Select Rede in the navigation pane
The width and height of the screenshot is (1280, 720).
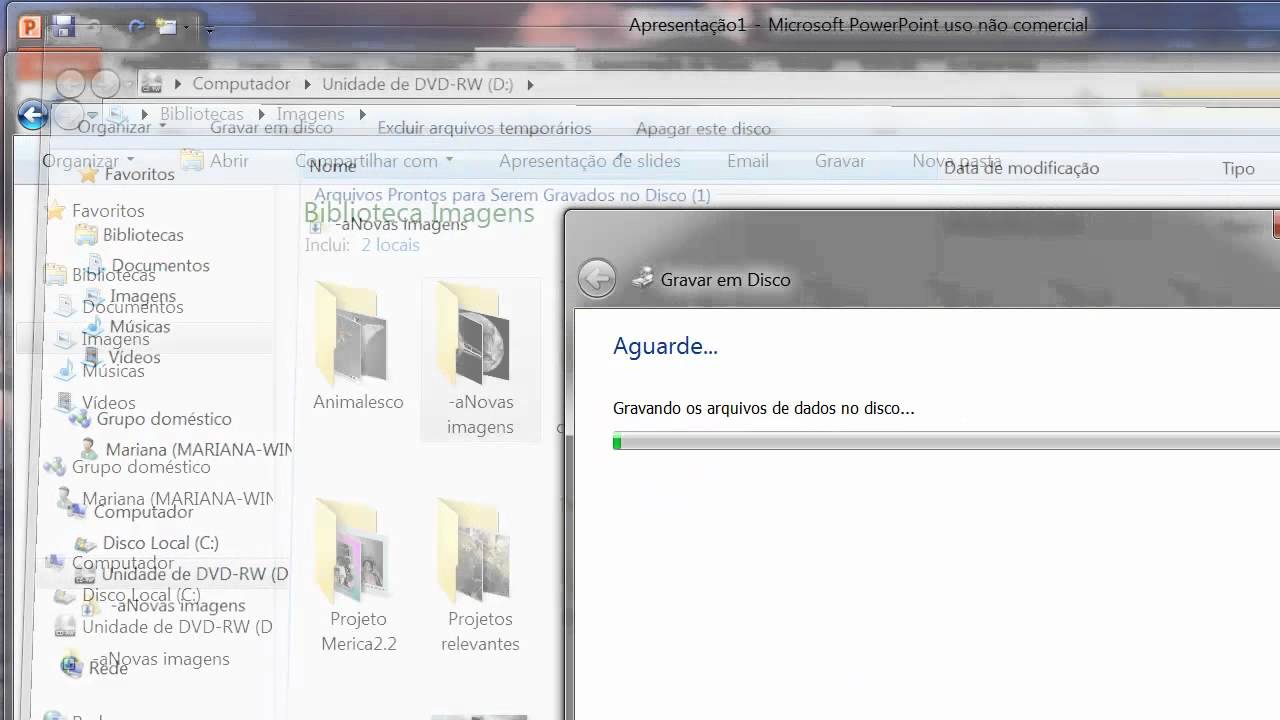pos(108,668)
